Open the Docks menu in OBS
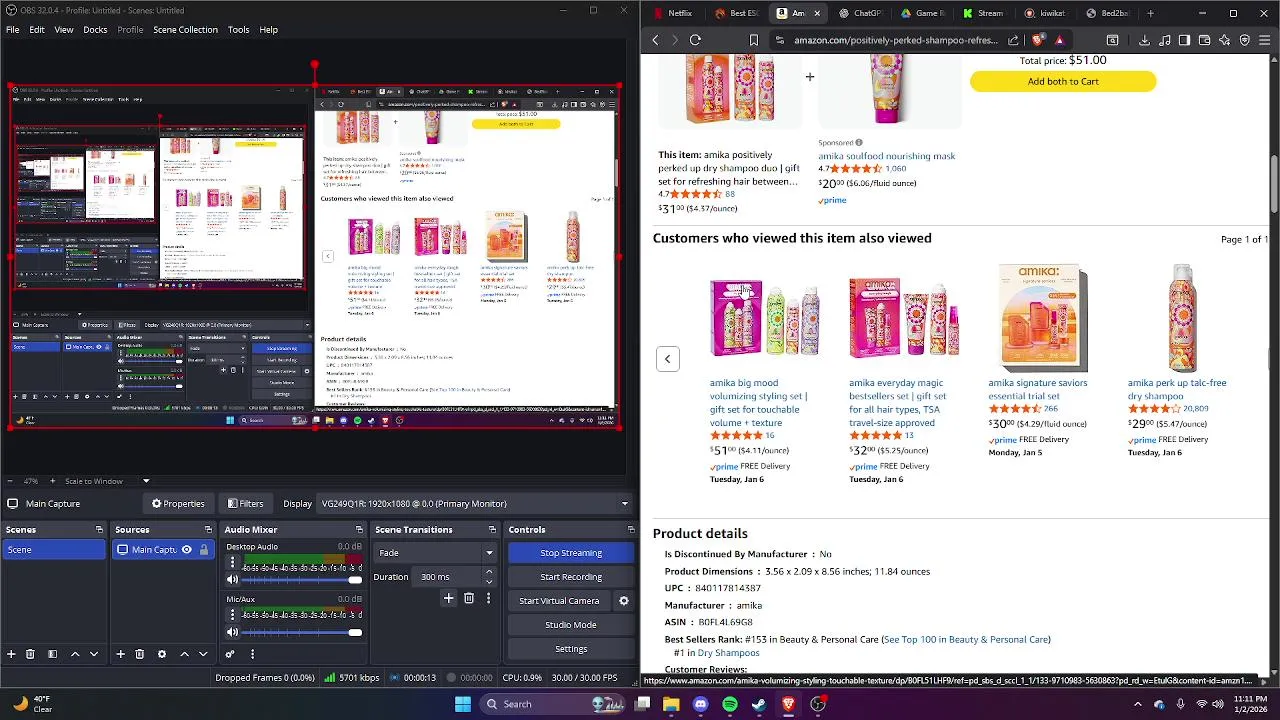 point(95,30)
